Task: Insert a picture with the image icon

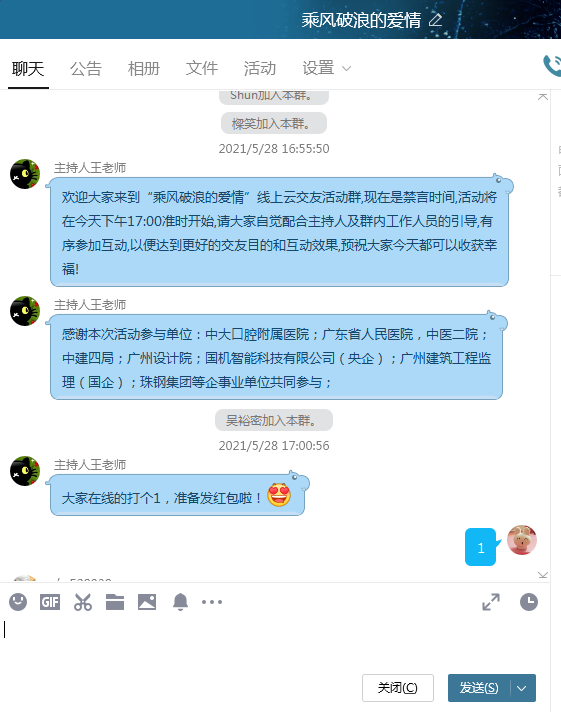Action: (x=147, y=602)
